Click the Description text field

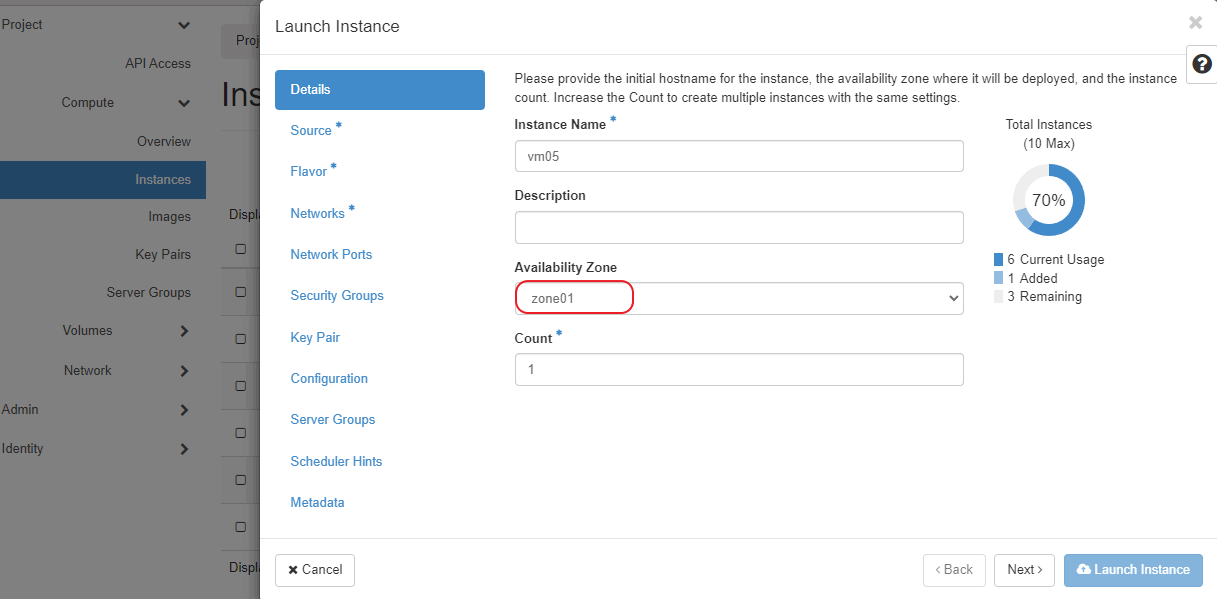pos(738,227)
